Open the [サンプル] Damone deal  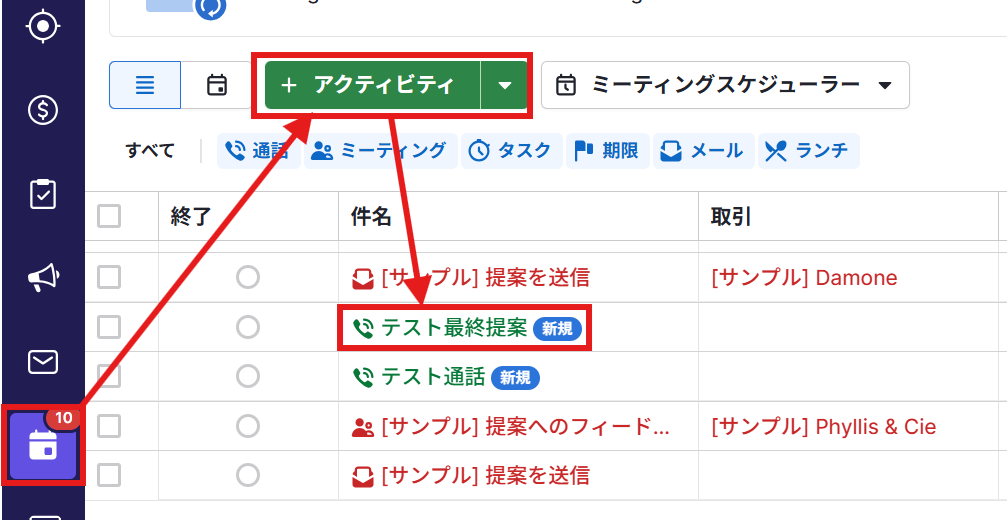(x=804, y=278)
